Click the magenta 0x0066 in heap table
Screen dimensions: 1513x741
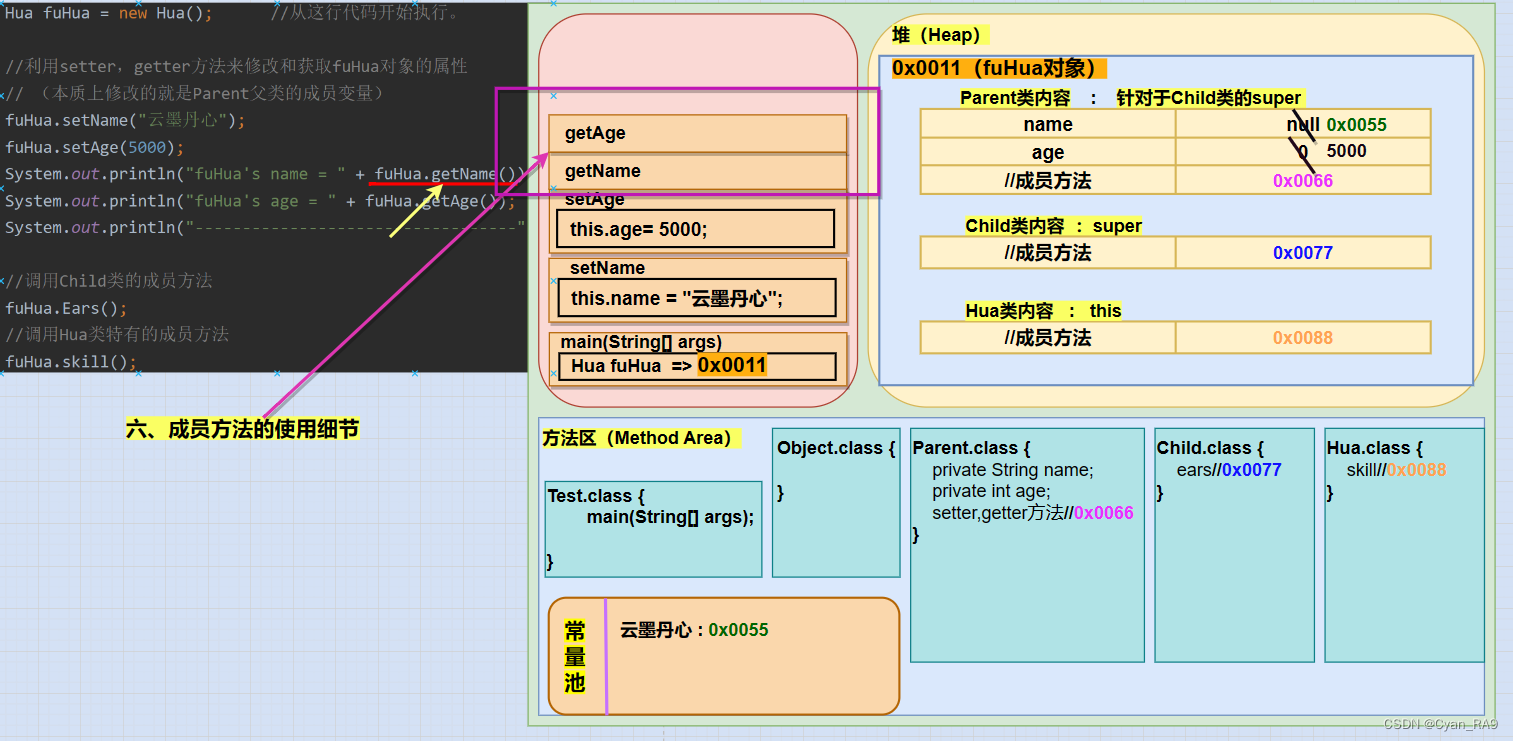point(1303,180)
